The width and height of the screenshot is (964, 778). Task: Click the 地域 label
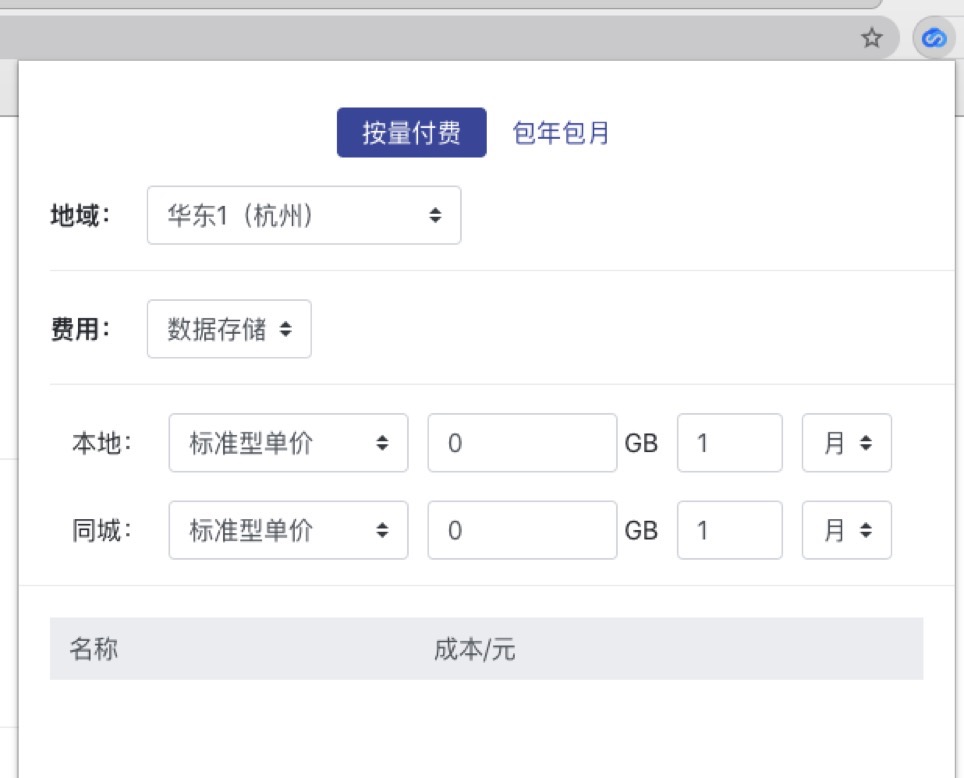click(81, 215)
